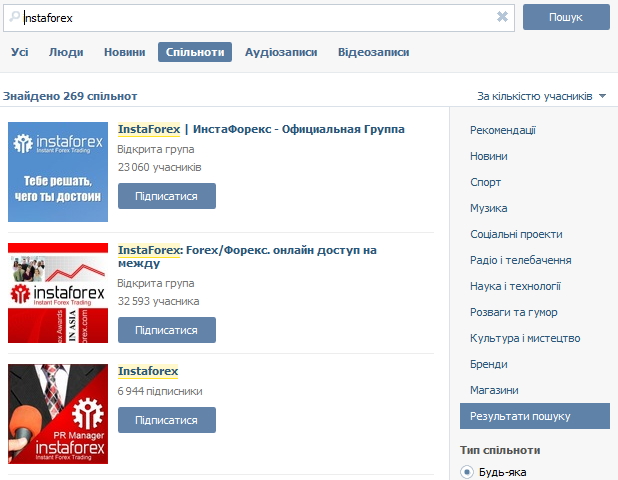Open the Аудіозаписи tab
The width and height of the screenshot is (618, 480).
pos(281,52)
